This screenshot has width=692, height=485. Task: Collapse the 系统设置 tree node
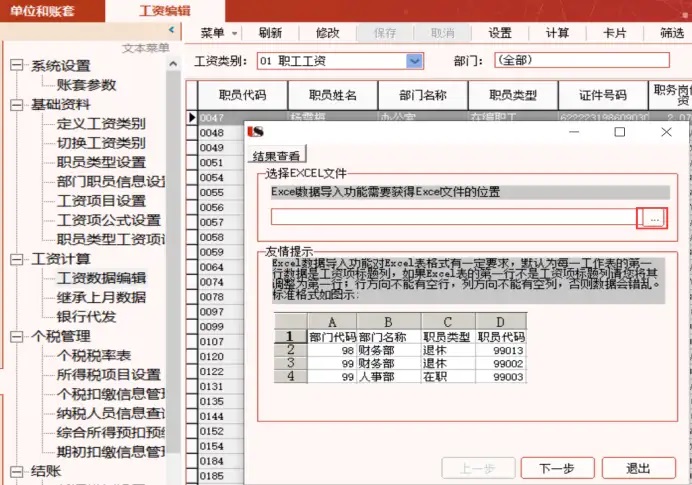click(16, 66)
